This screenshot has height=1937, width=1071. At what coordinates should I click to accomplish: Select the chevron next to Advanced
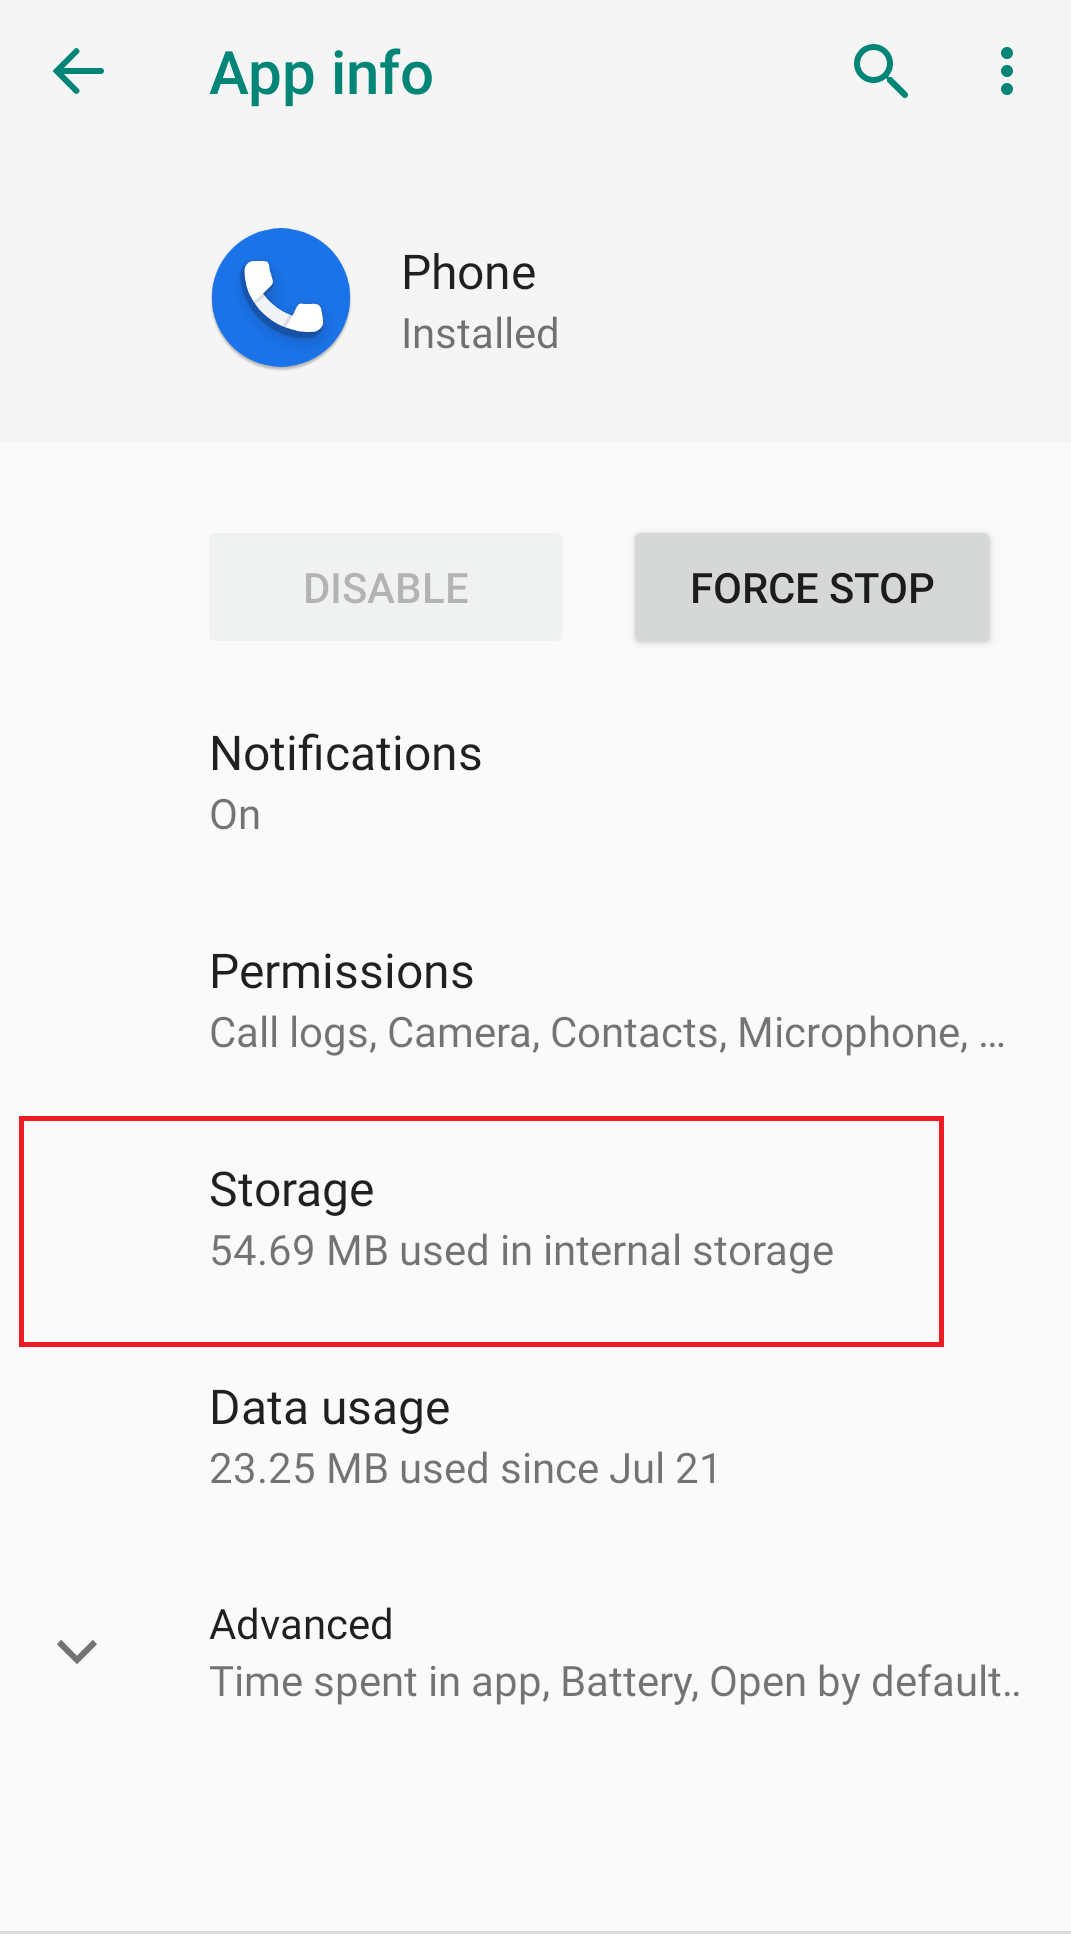tap(77, 1650)
